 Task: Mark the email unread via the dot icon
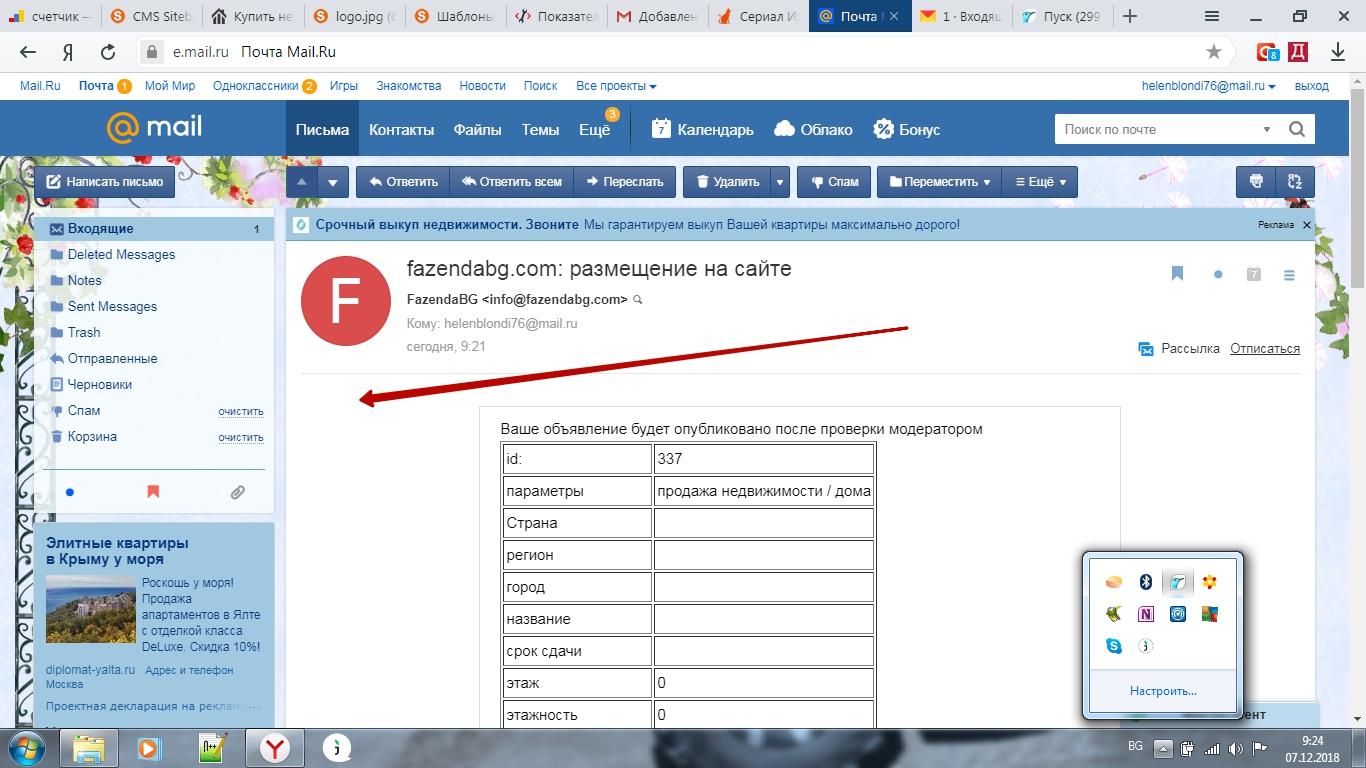[1218, 275]
